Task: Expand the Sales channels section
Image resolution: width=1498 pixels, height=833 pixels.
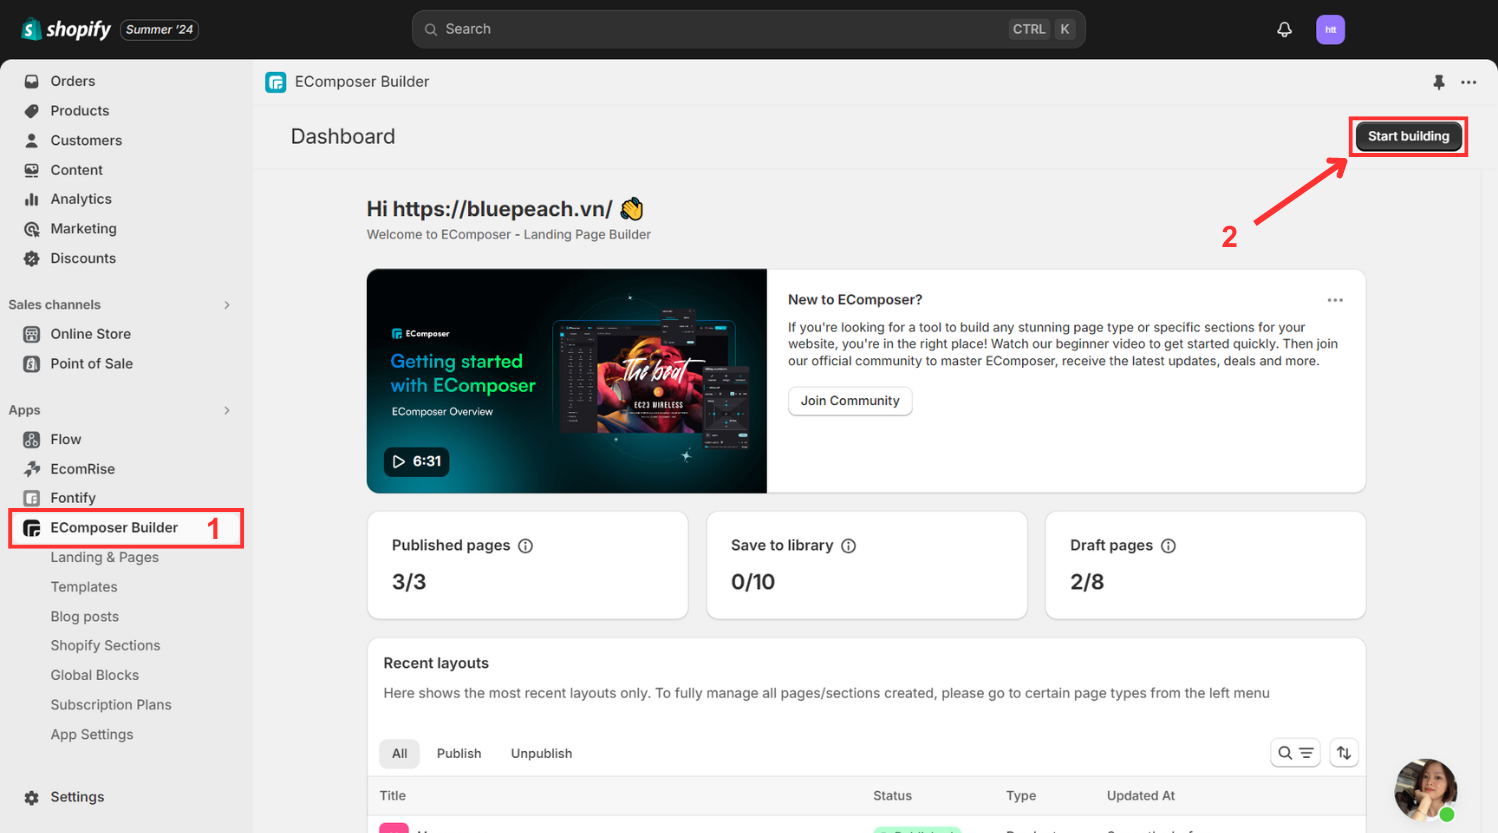Action: (227, 305)
